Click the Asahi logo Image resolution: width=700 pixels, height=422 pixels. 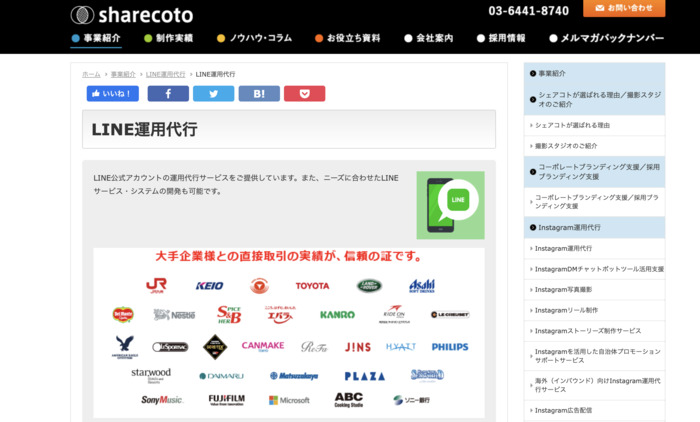point(422,285)
